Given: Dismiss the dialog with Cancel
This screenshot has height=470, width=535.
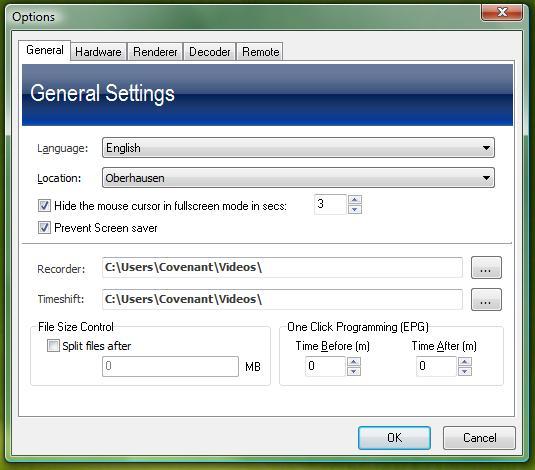Looking at the screenshot, I should point(479,438).
